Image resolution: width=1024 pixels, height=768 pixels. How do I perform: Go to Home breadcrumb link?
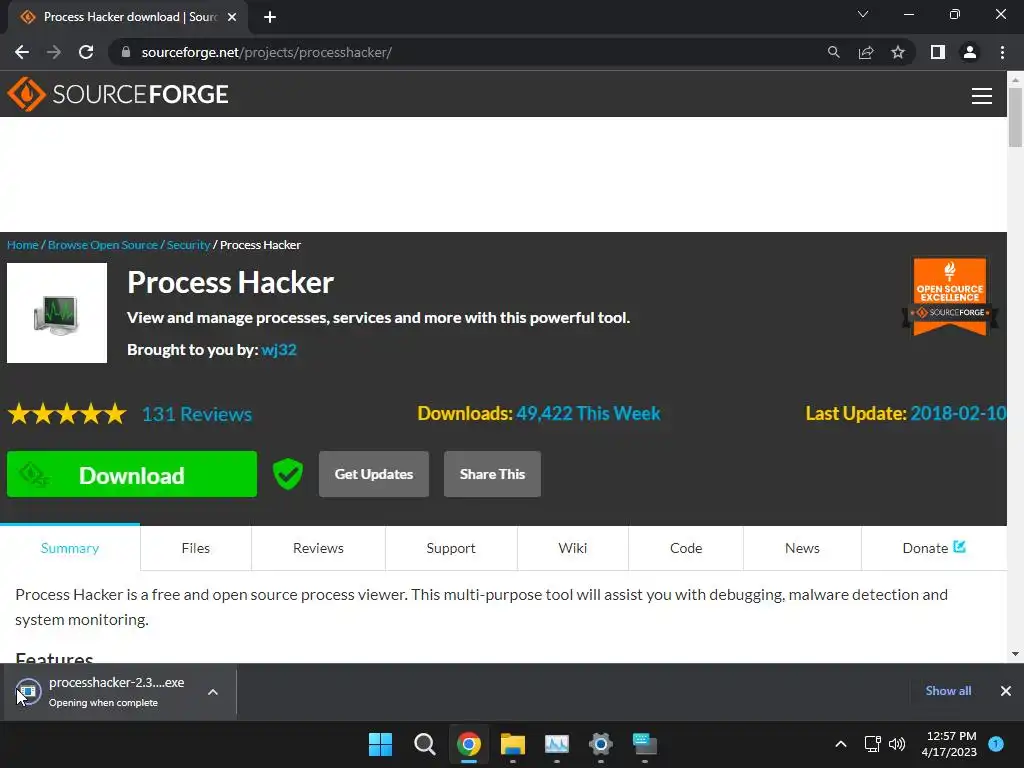23,245
